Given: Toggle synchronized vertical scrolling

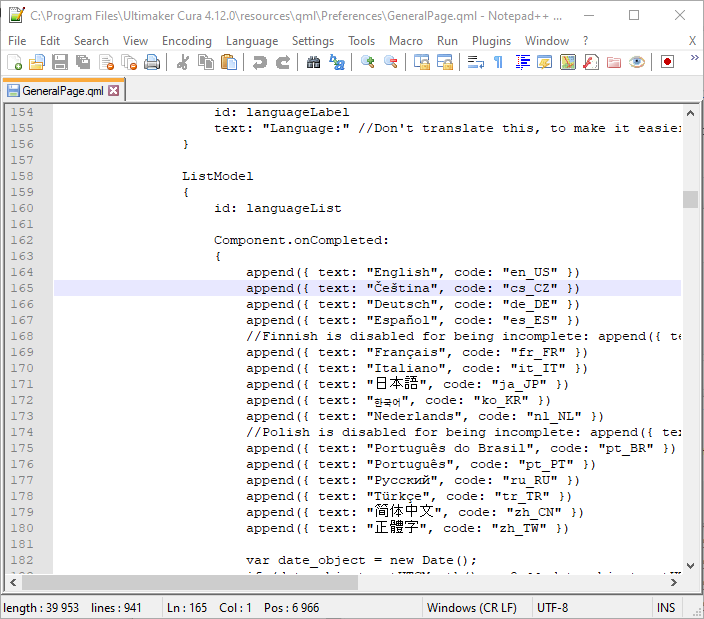Looking at the screenshot, I should click(x=422, y=62).
